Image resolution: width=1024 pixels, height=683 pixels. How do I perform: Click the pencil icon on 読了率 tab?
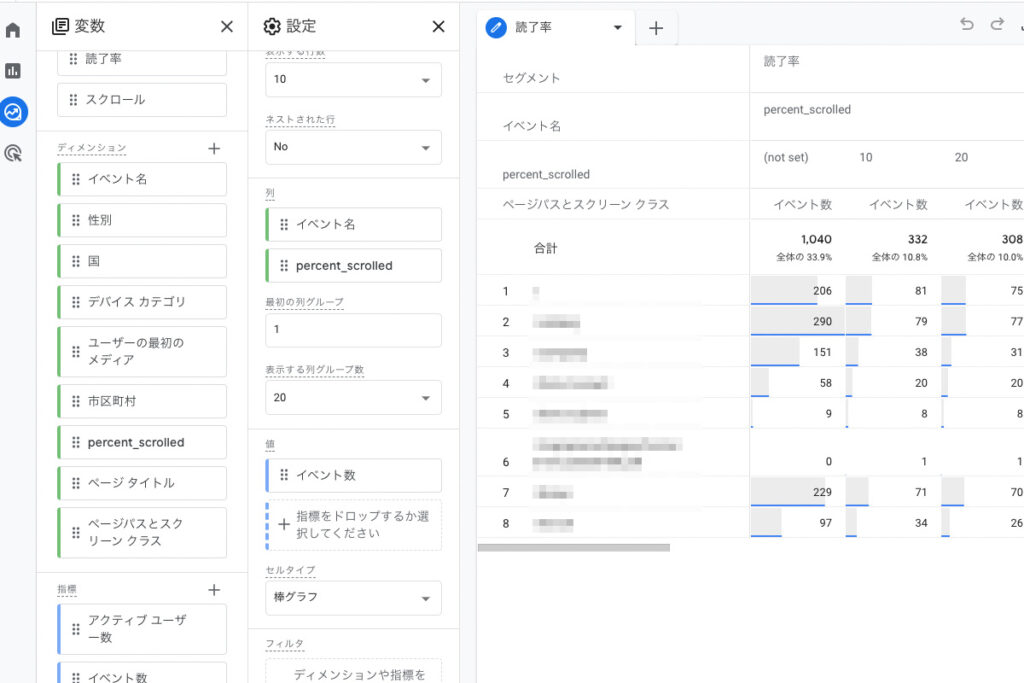(496, 27)
